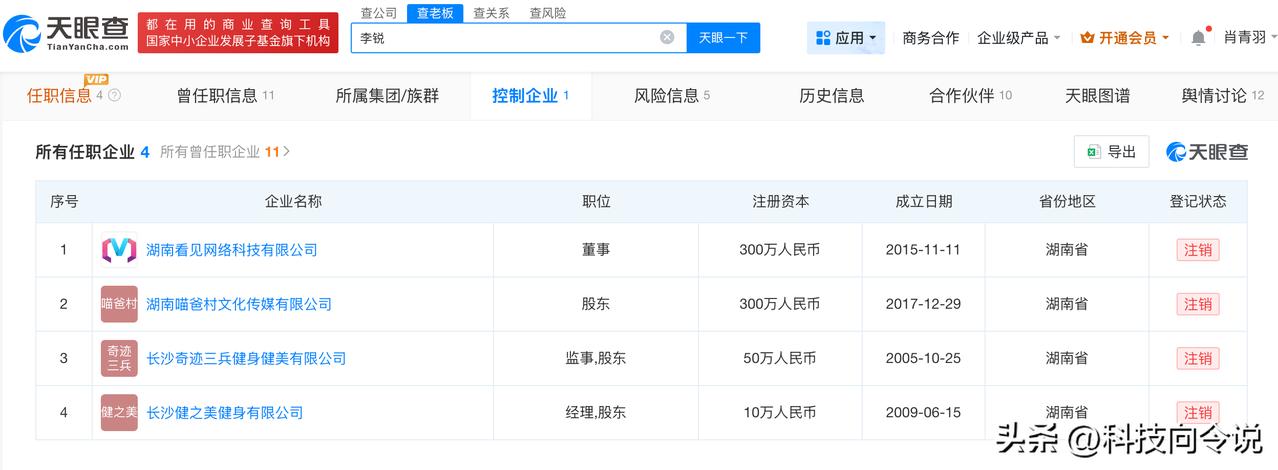Click the 导出 Excel export button
The height and width of the screenshot is (470, 1278).
coord(1111,152)
